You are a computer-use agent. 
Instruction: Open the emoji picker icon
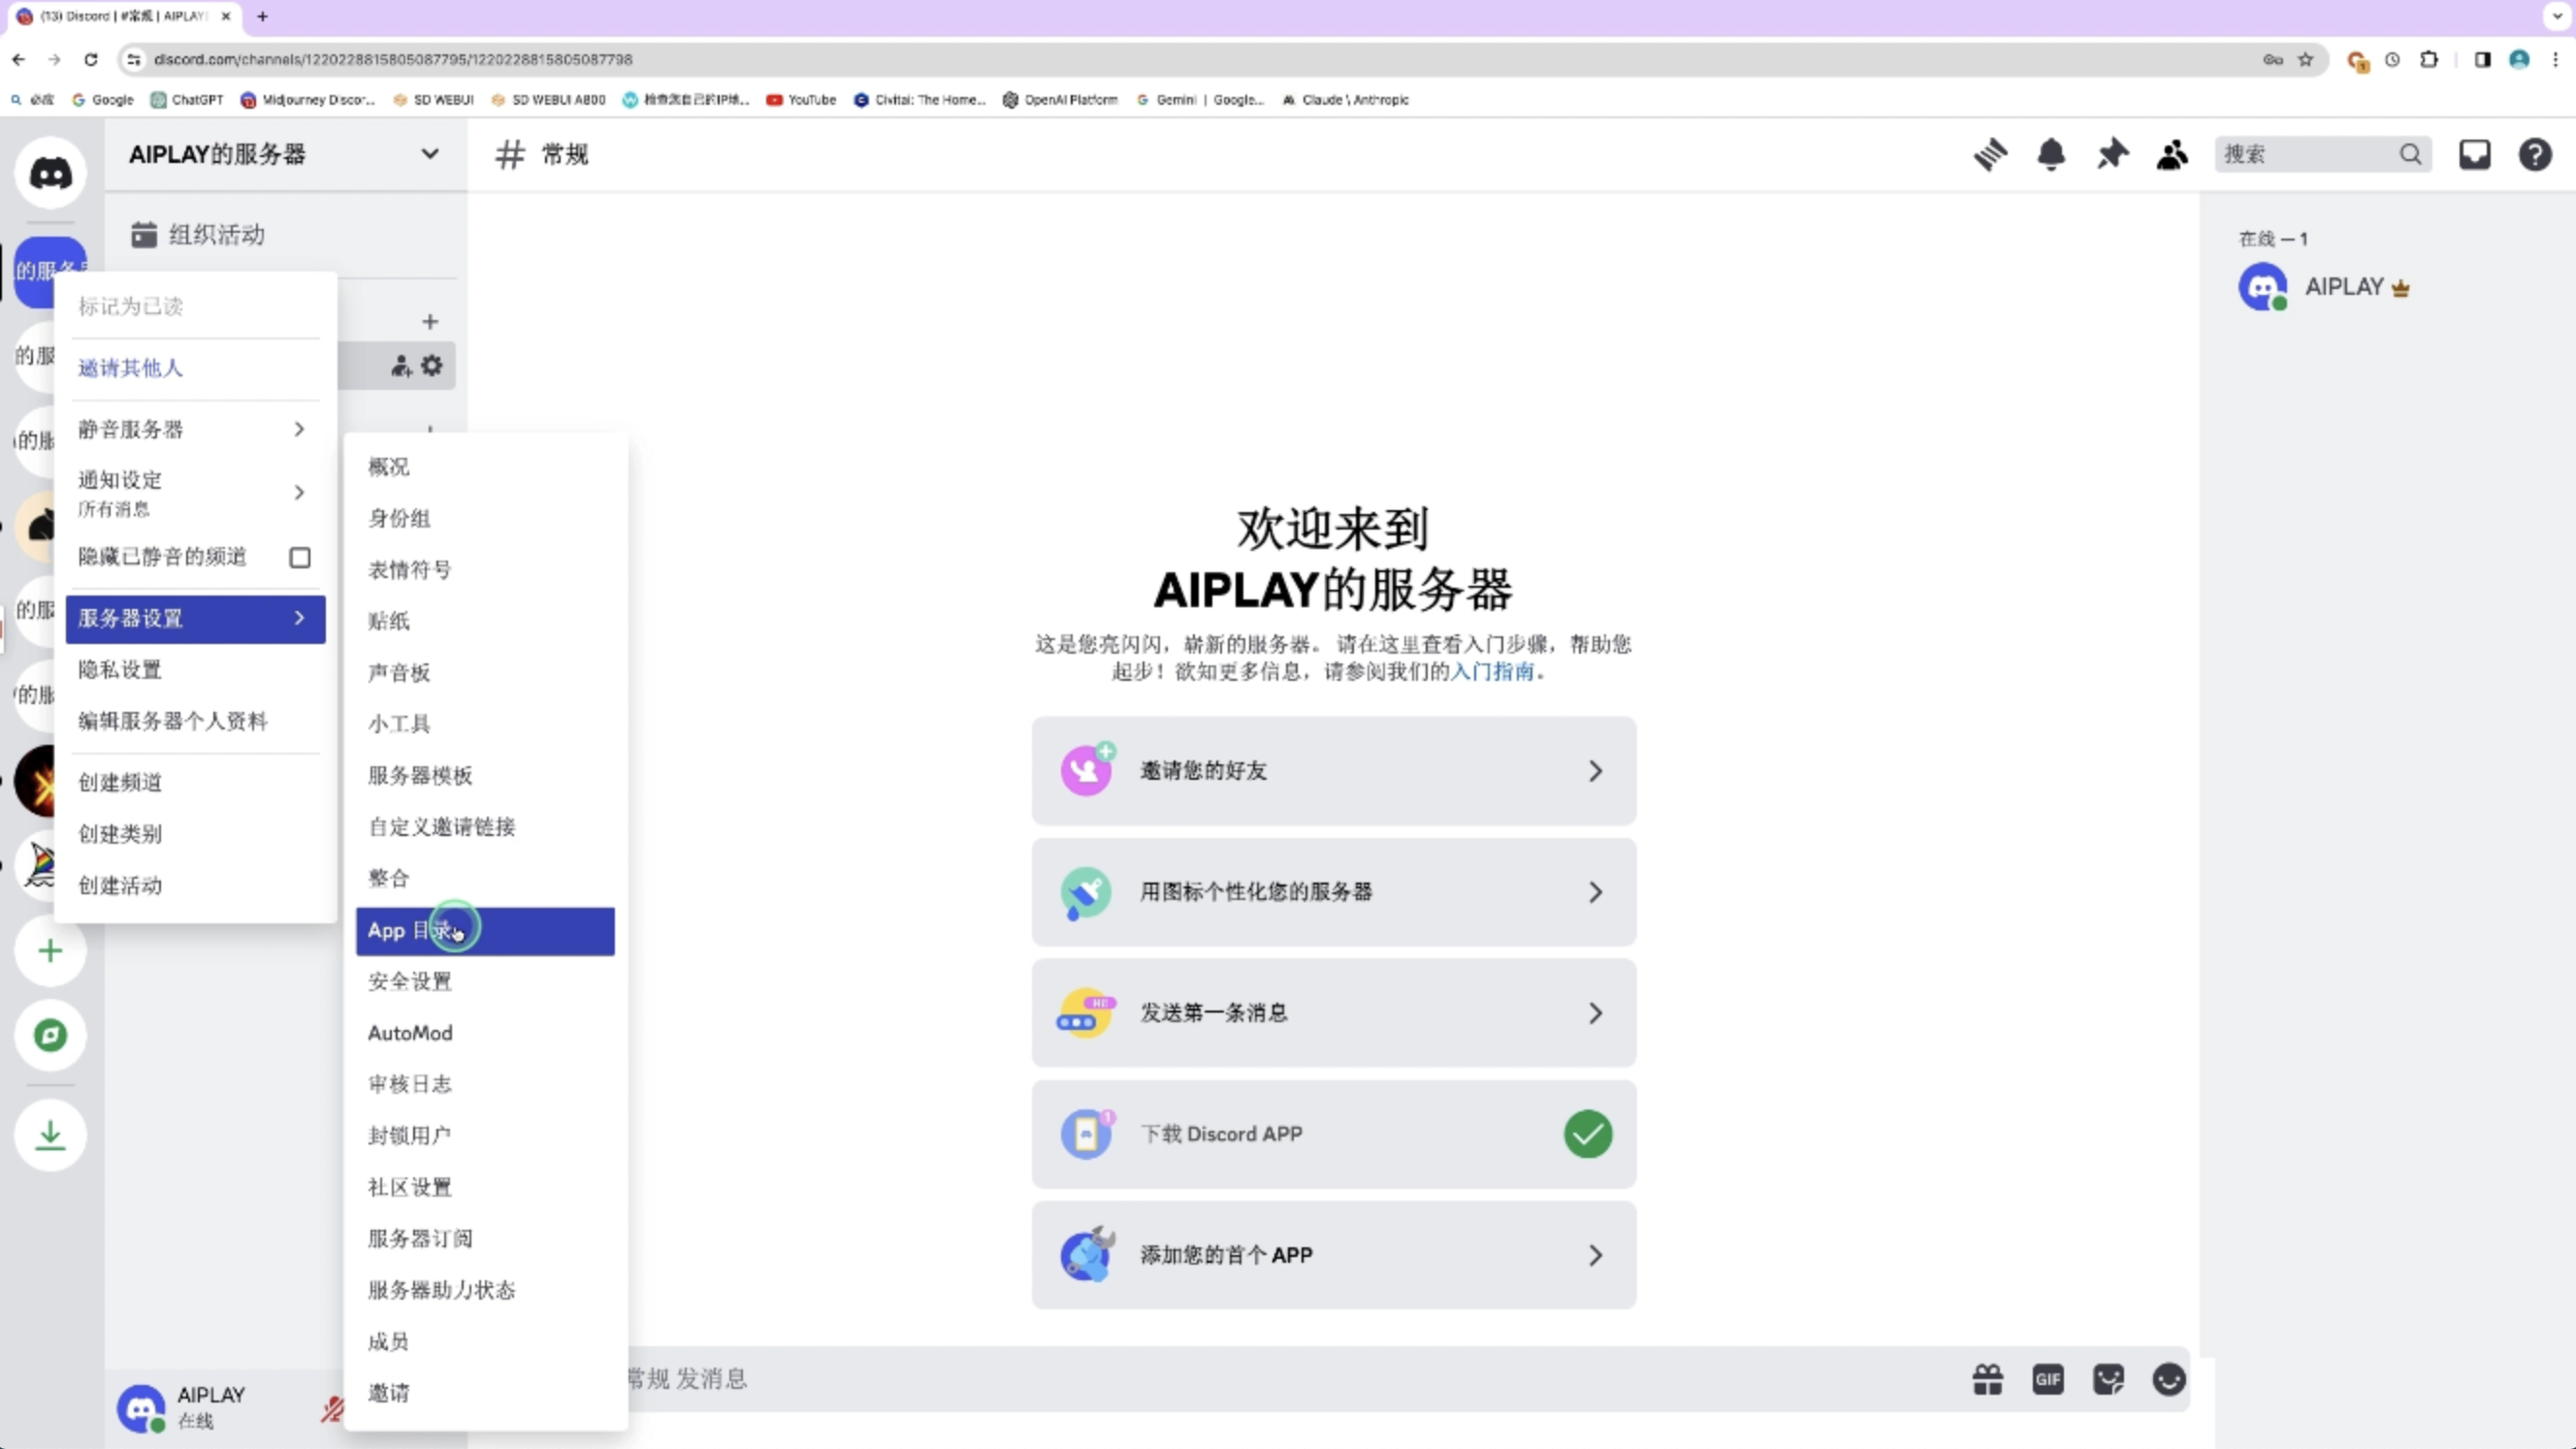point(2169,1379)
